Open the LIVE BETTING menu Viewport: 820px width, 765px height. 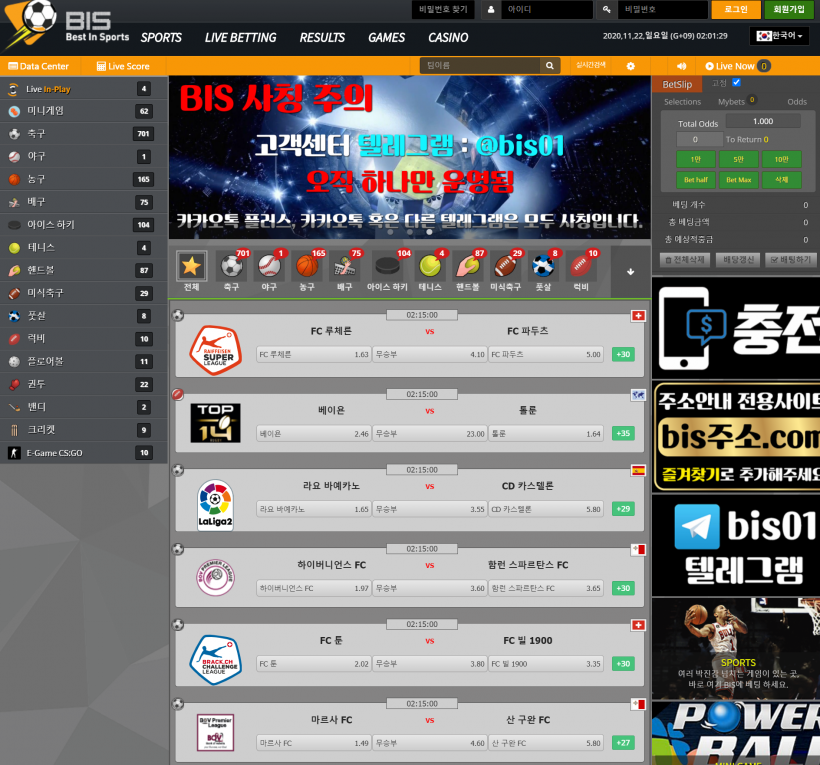[x=241, y=38]
